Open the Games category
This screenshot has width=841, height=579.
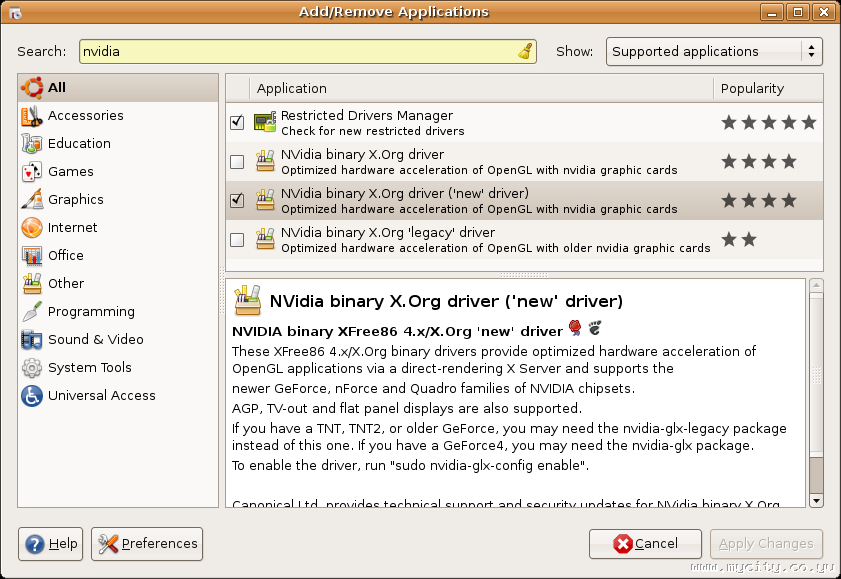[118, 172]
